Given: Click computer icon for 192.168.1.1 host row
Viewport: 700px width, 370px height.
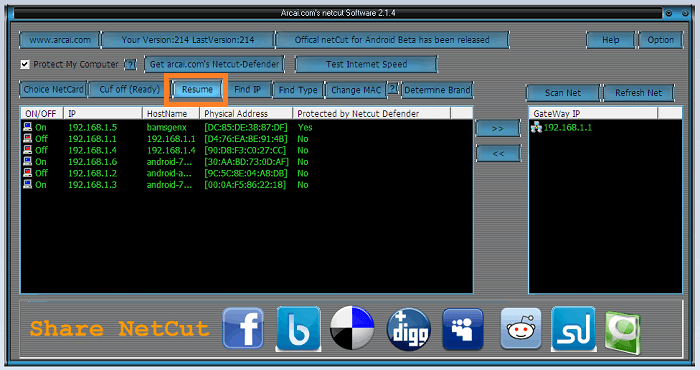Looking at the screenshot, I should pos(28,138).
